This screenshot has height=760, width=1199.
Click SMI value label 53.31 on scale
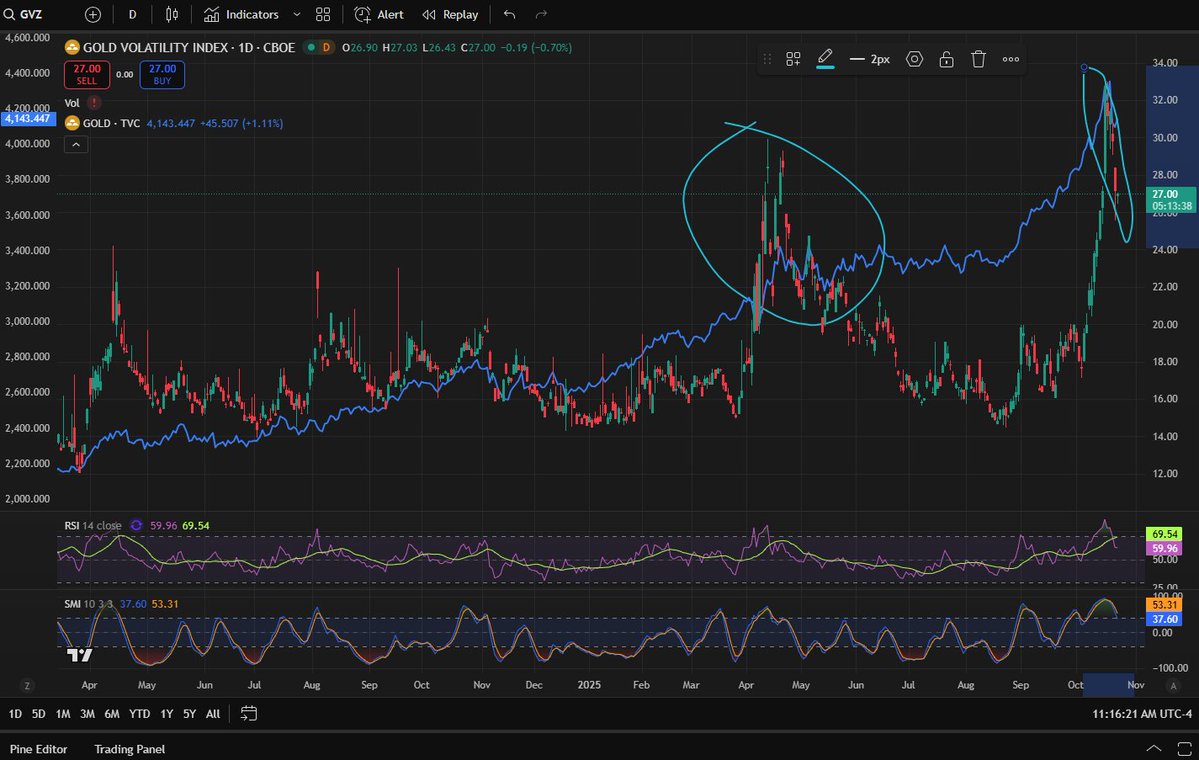(1164, 605)
